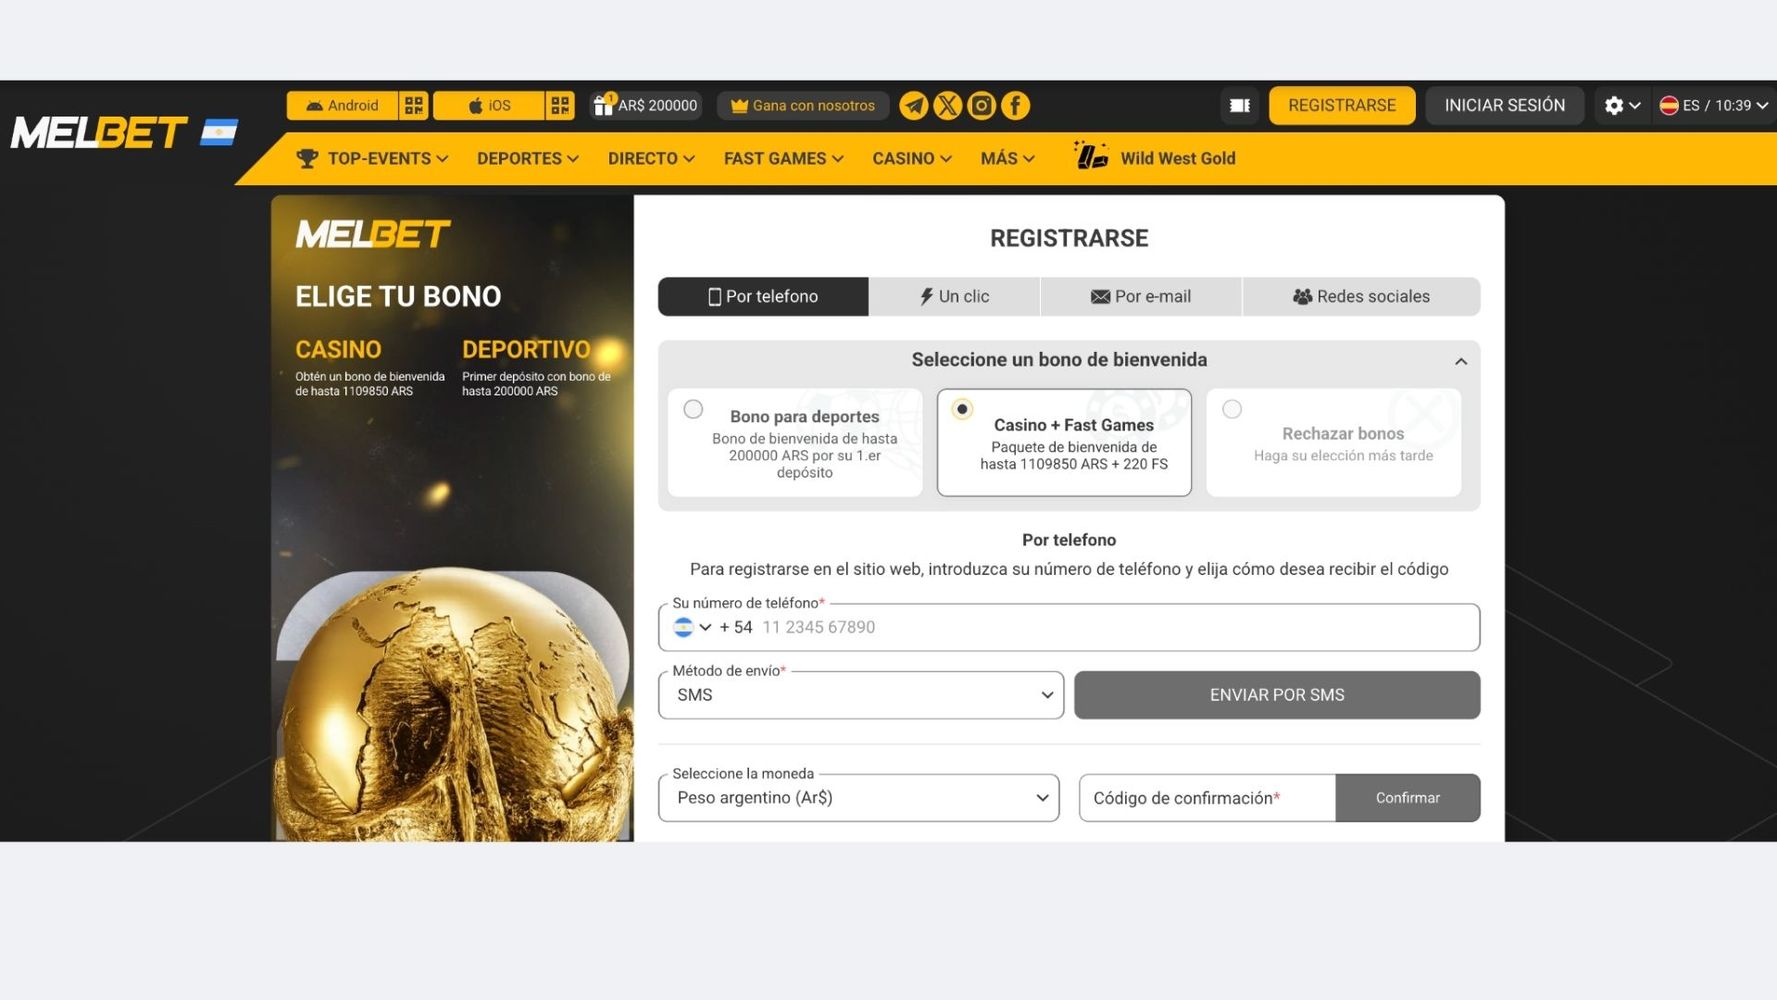Expand the DEPORTES menu

tap(528, 158)
